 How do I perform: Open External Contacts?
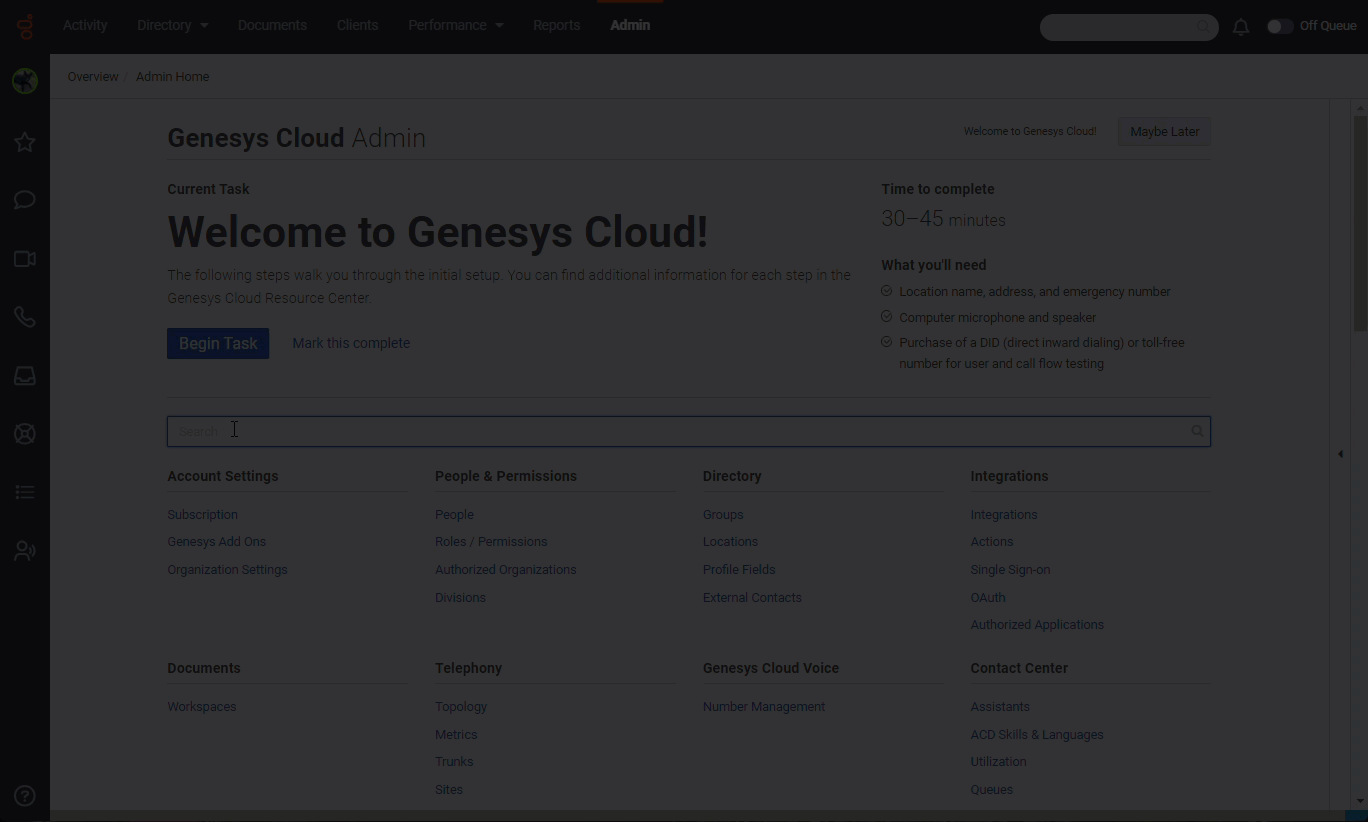[752, 598]
